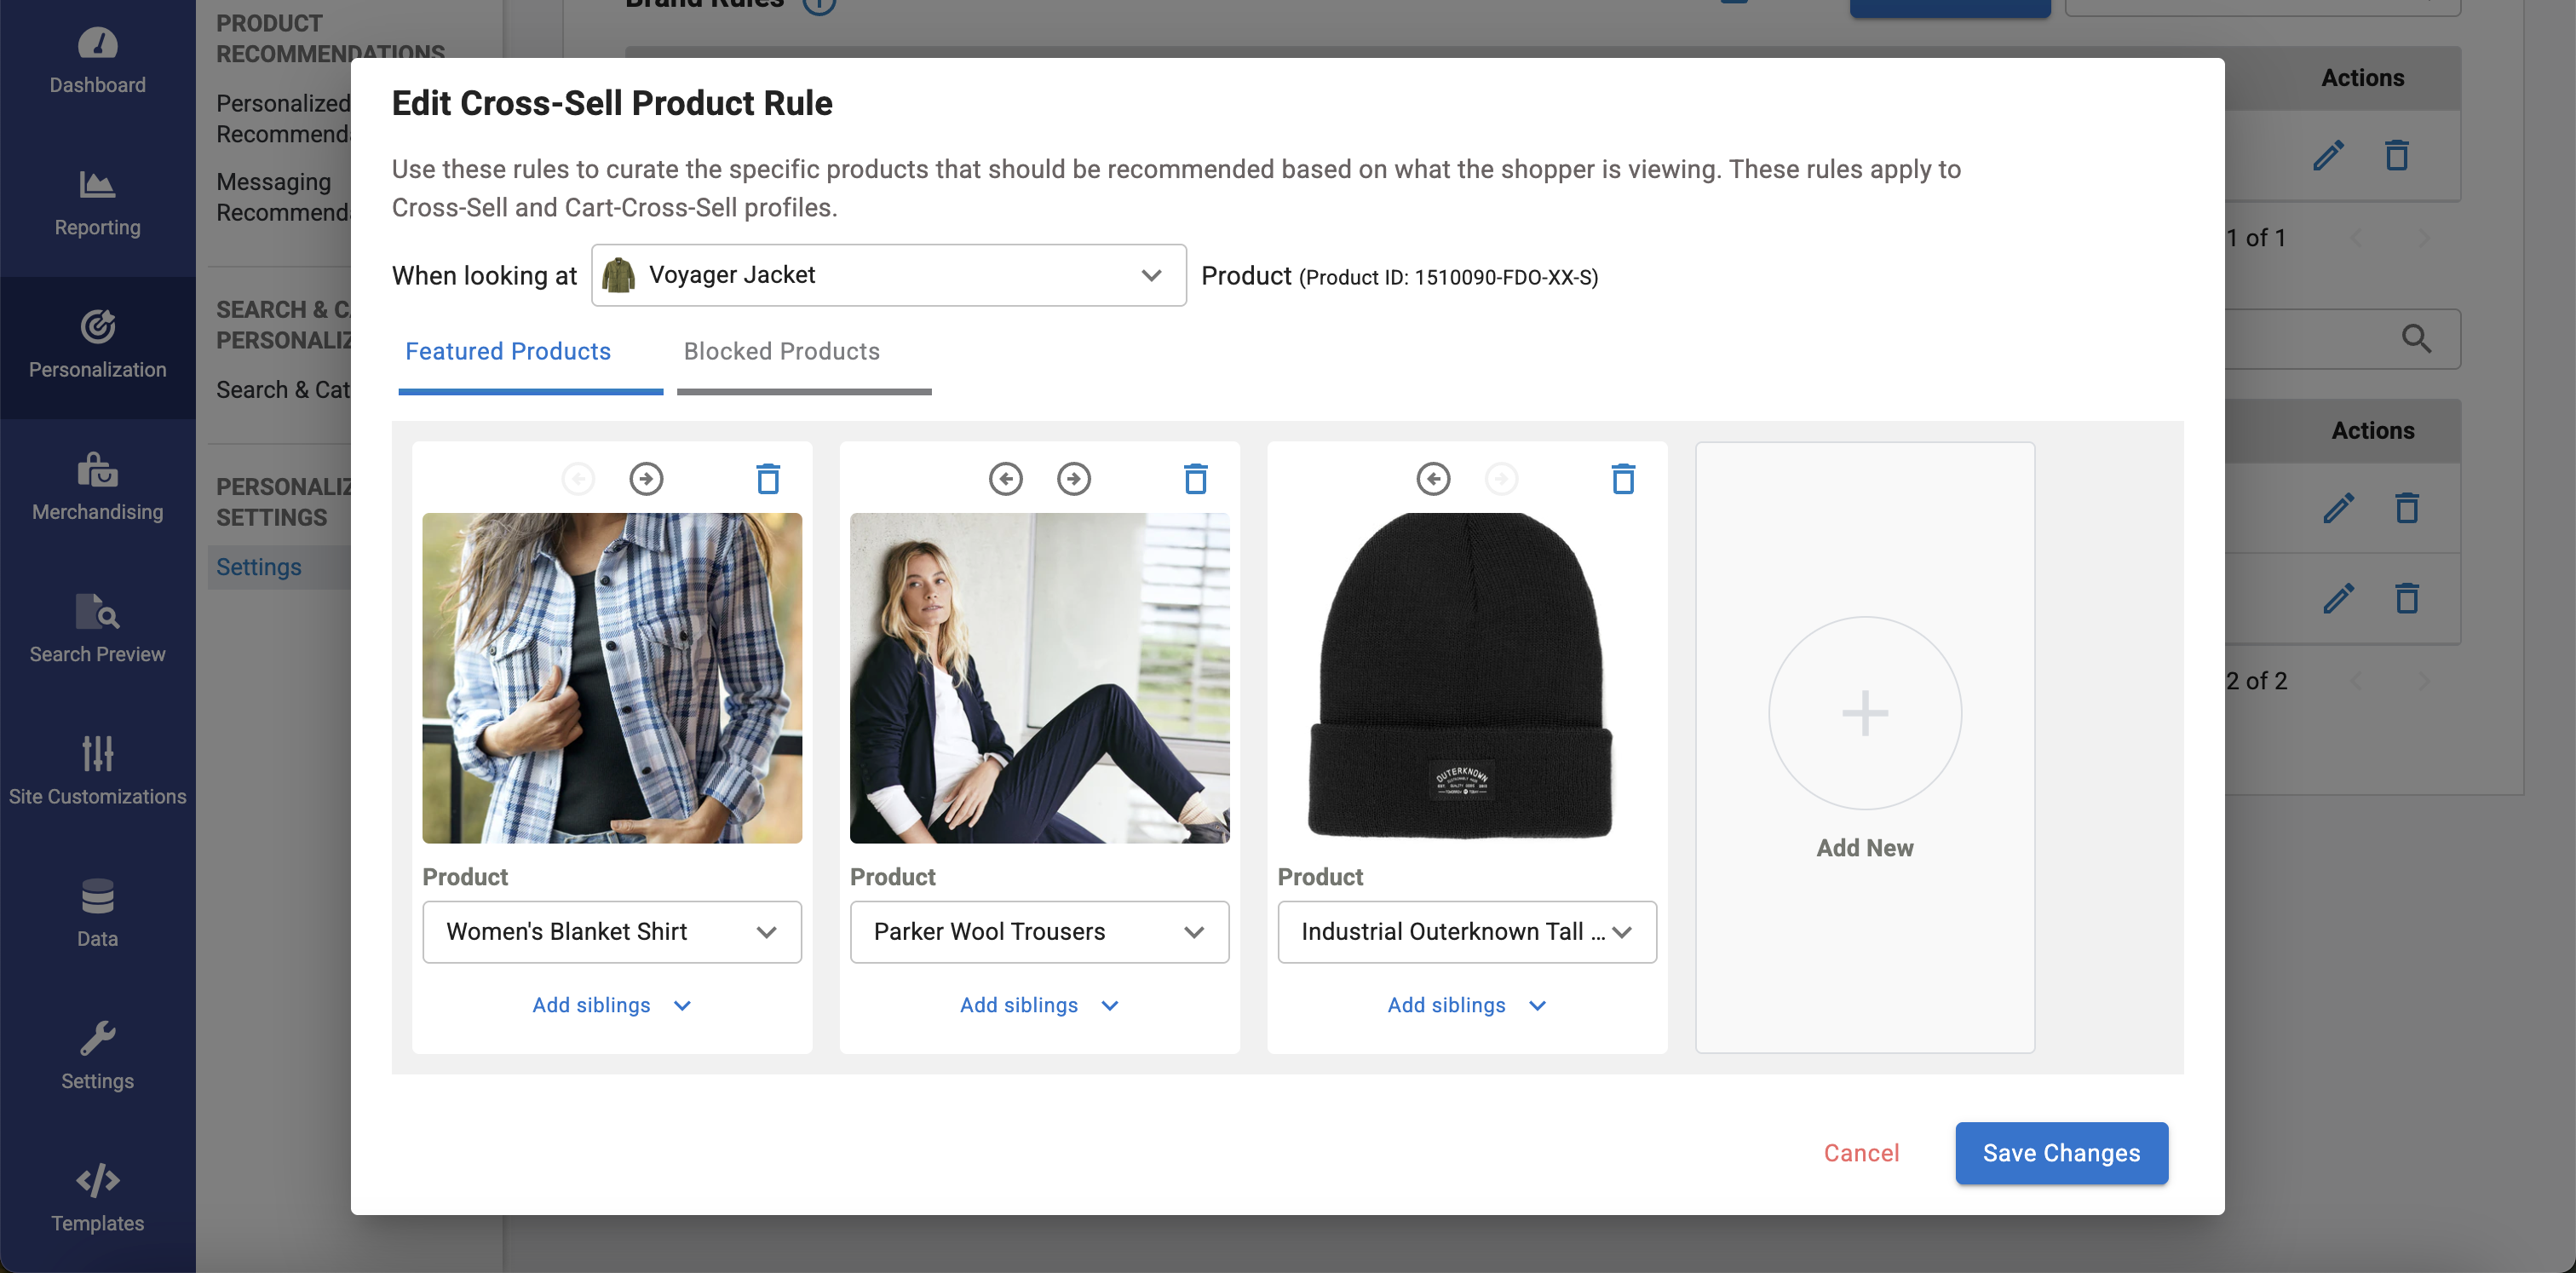Click the Add New label
Screen dimensions: 2576x1273
click(x=1865, y=848)
